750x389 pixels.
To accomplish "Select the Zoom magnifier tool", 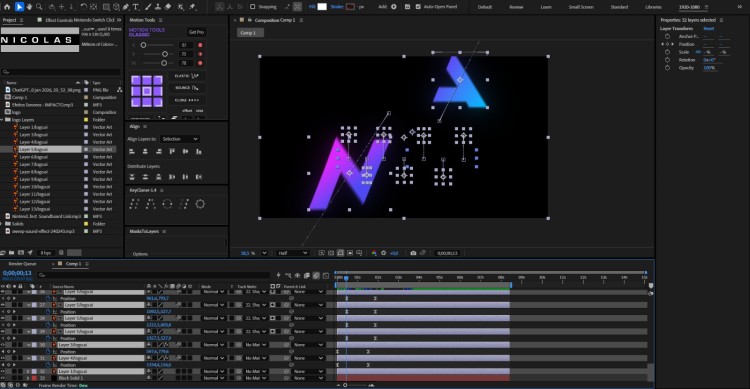I will coord(39,7).
